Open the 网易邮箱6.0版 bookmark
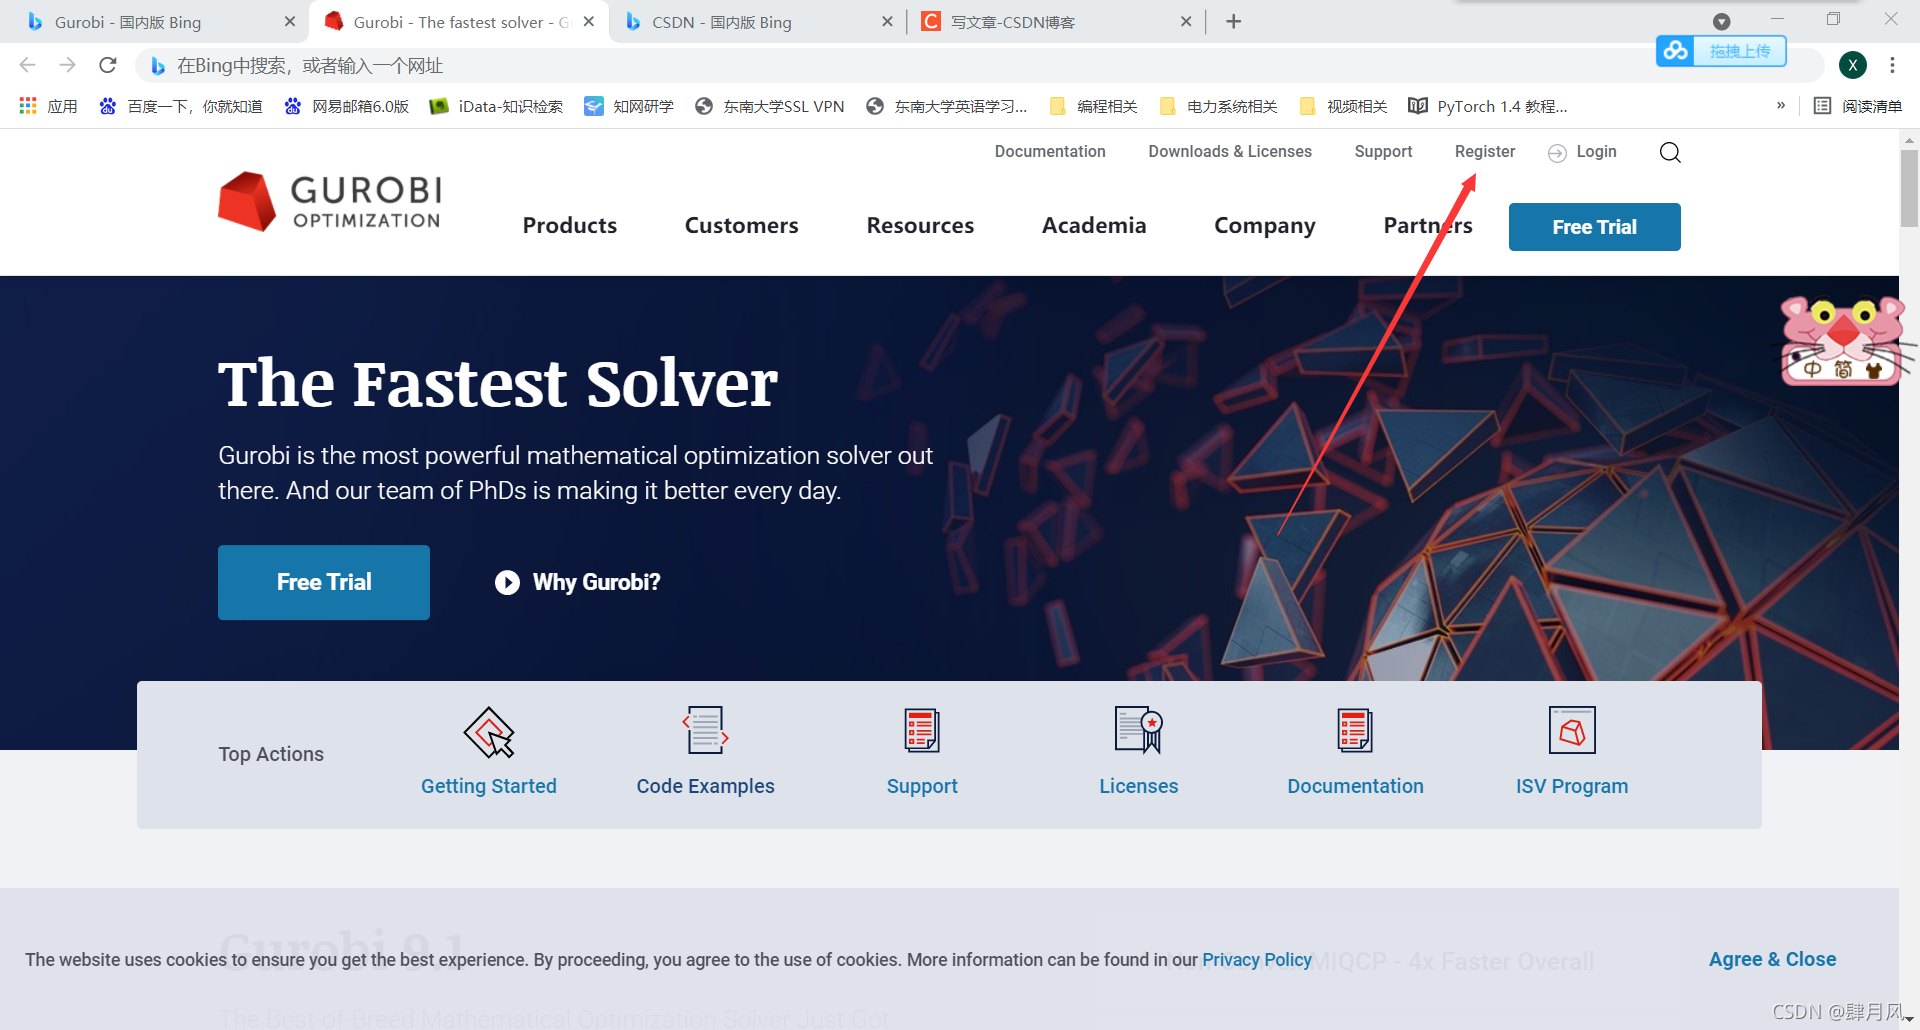The width and height of the screenshot is (1920, 1030). (347, 106)
